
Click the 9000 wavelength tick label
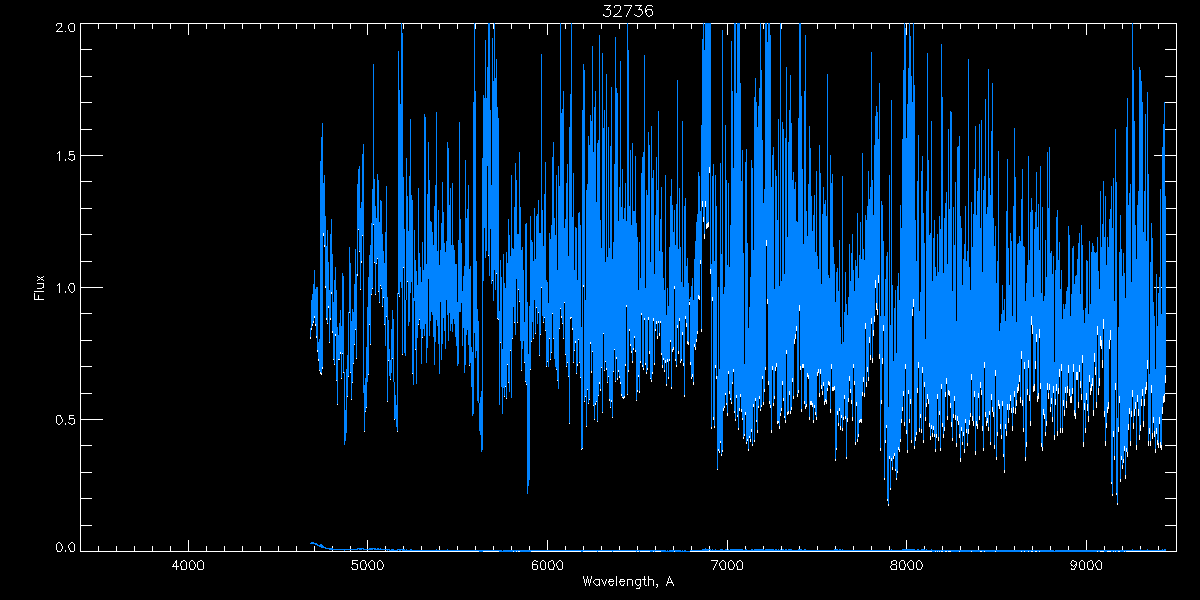(1086, 567)
